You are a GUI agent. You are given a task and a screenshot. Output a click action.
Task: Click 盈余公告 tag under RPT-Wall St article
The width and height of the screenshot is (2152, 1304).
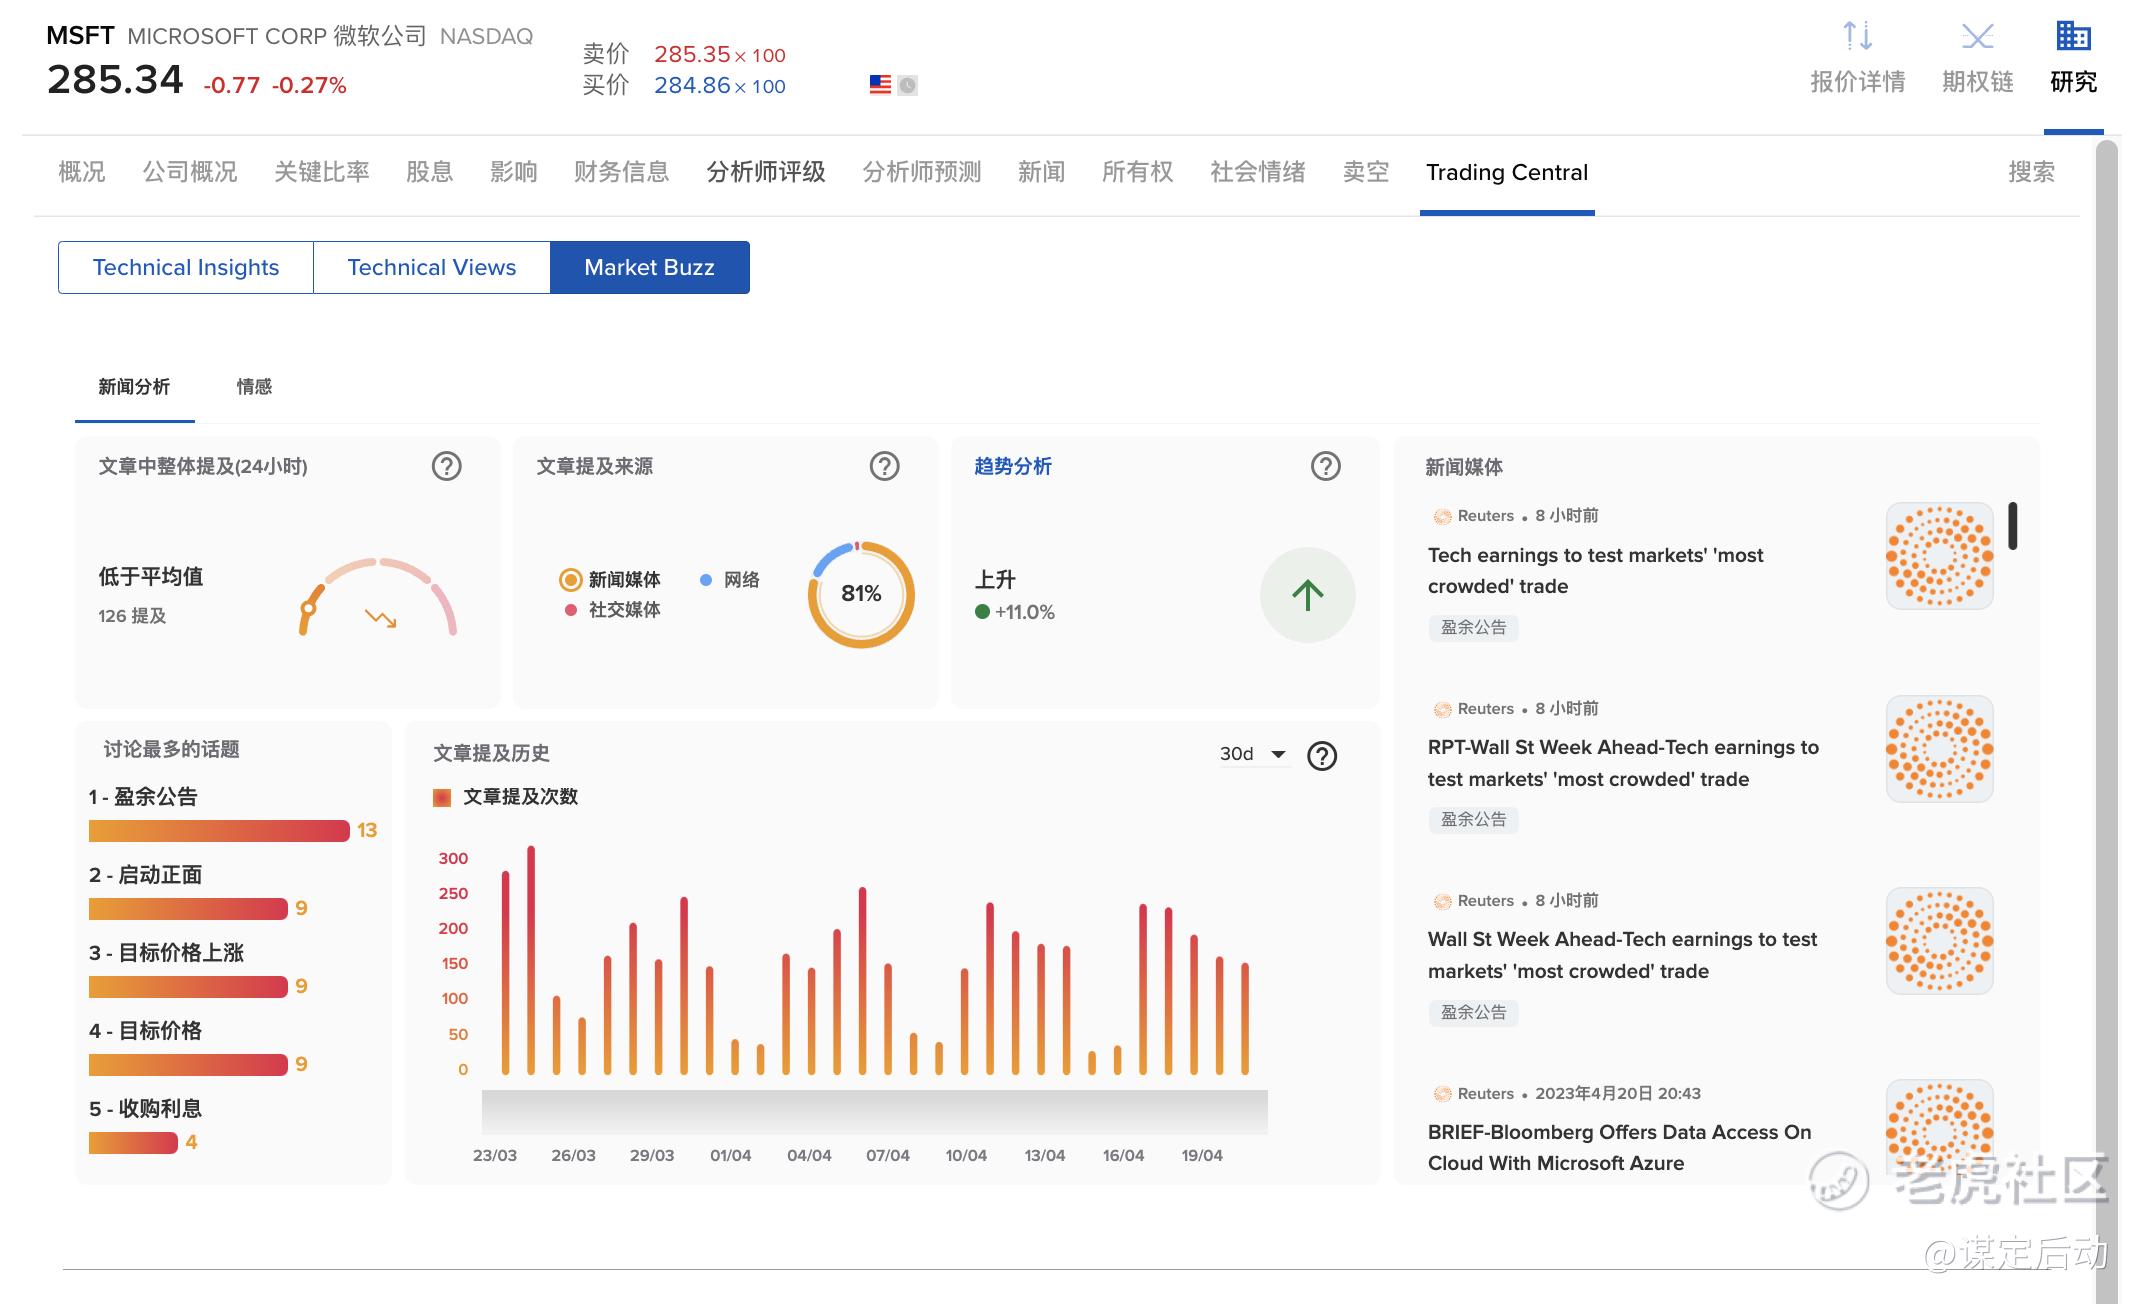tap(1473, 820)
